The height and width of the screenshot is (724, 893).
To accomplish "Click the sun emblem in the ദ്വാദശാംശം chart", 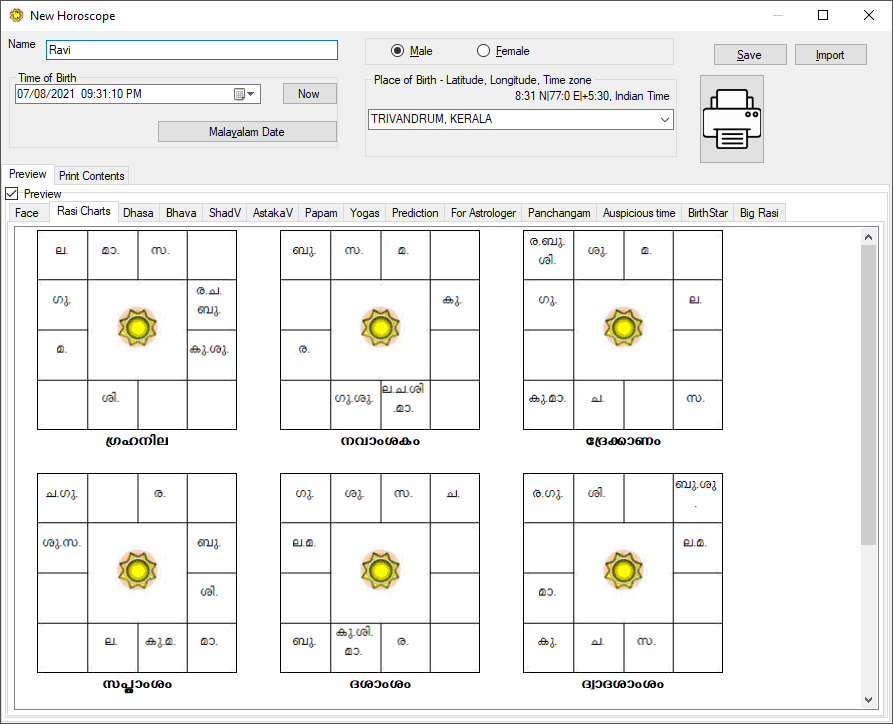I will (623, 570).
